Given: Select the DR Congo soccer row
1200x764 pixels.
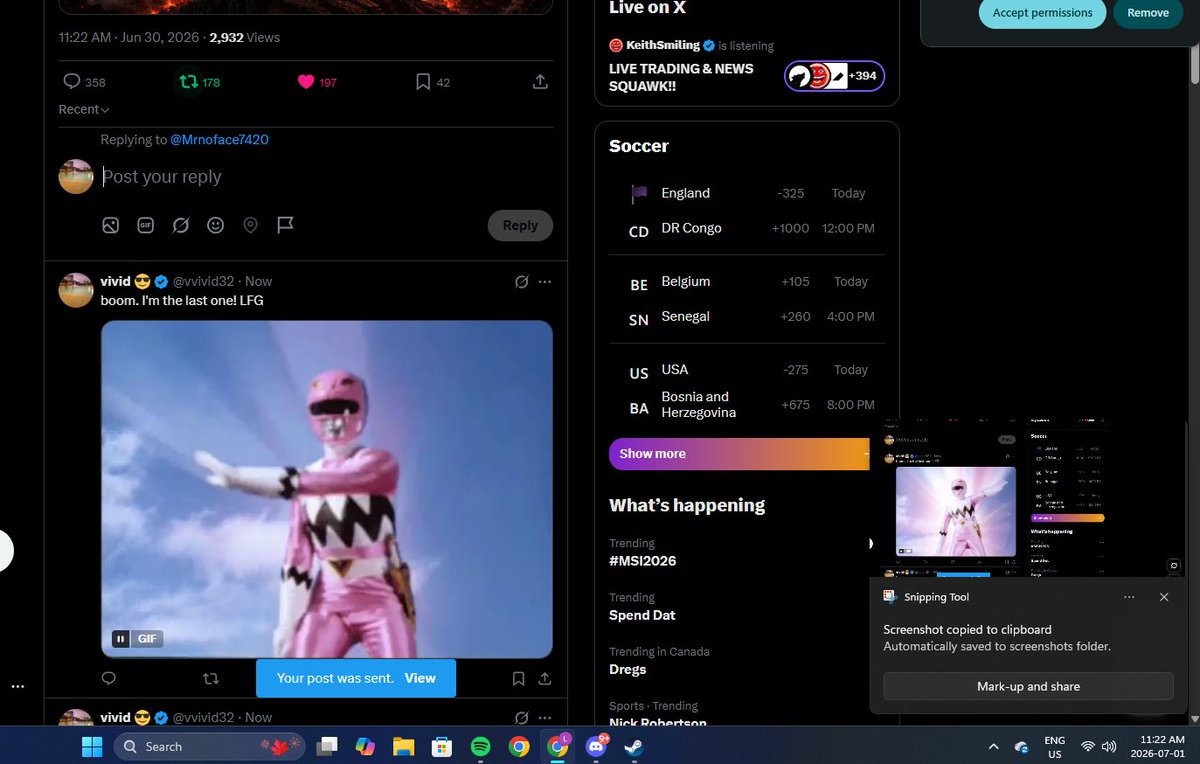Looking at the screenshot, I should coord(747,229).
